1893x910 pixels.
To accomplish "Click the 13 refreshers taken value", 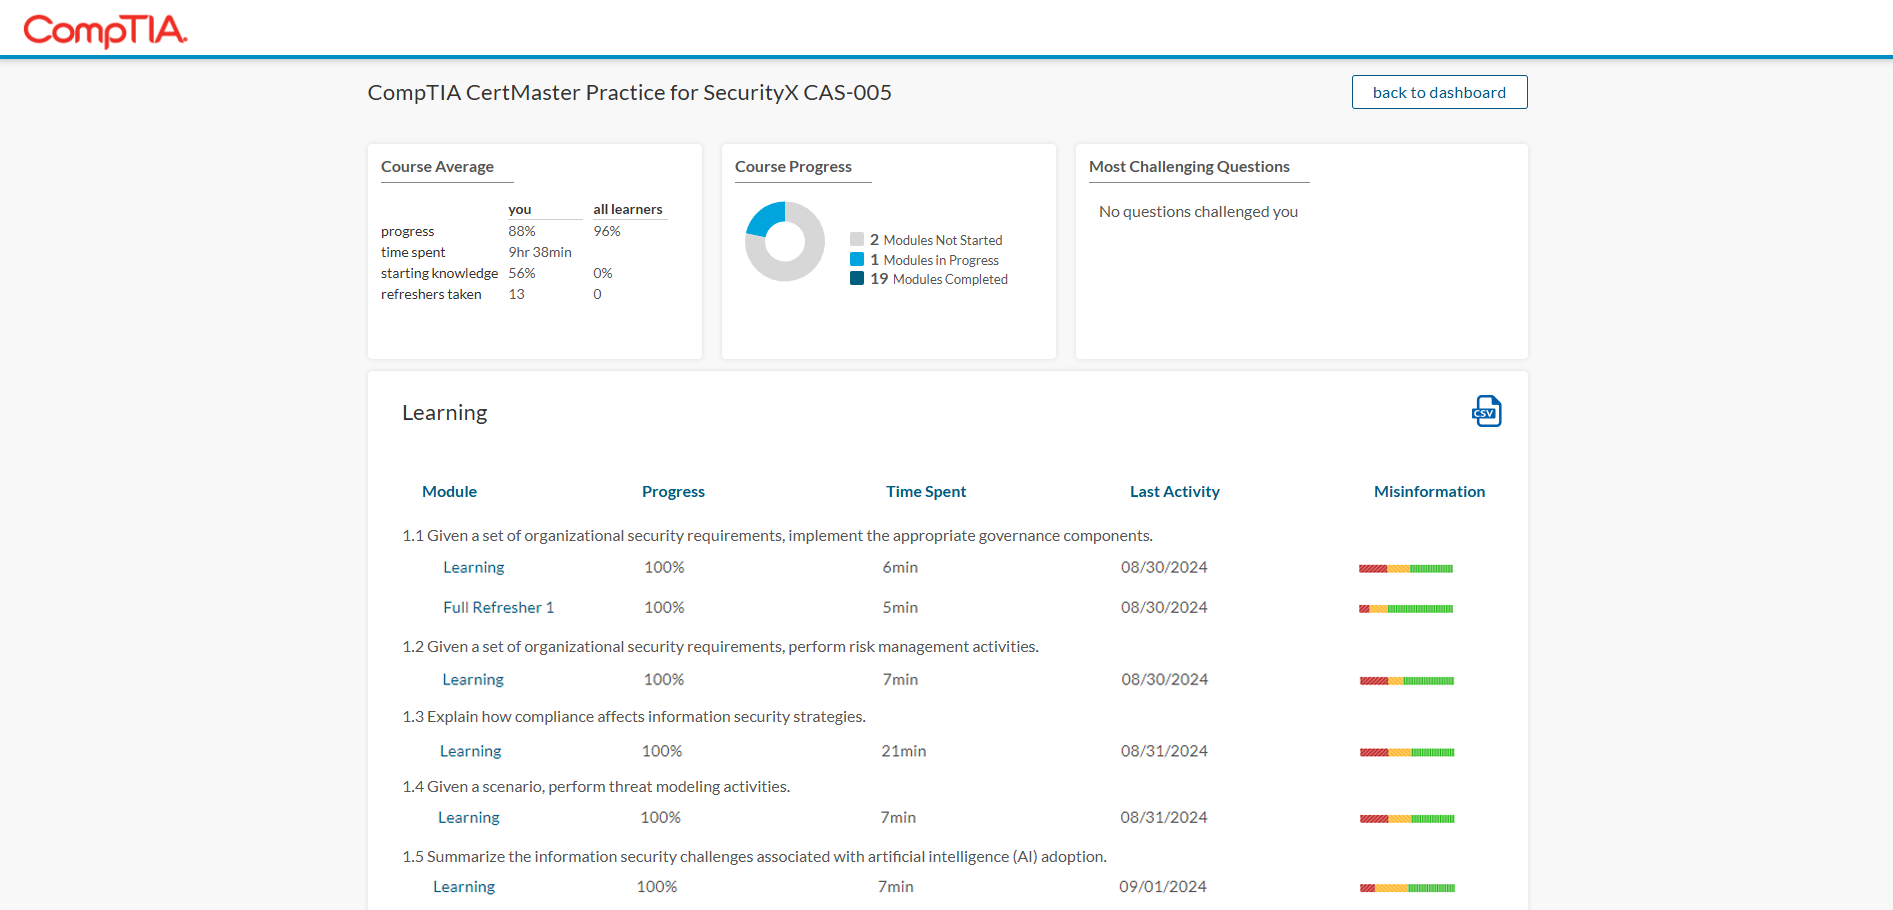I will click(x=516, y=294).
